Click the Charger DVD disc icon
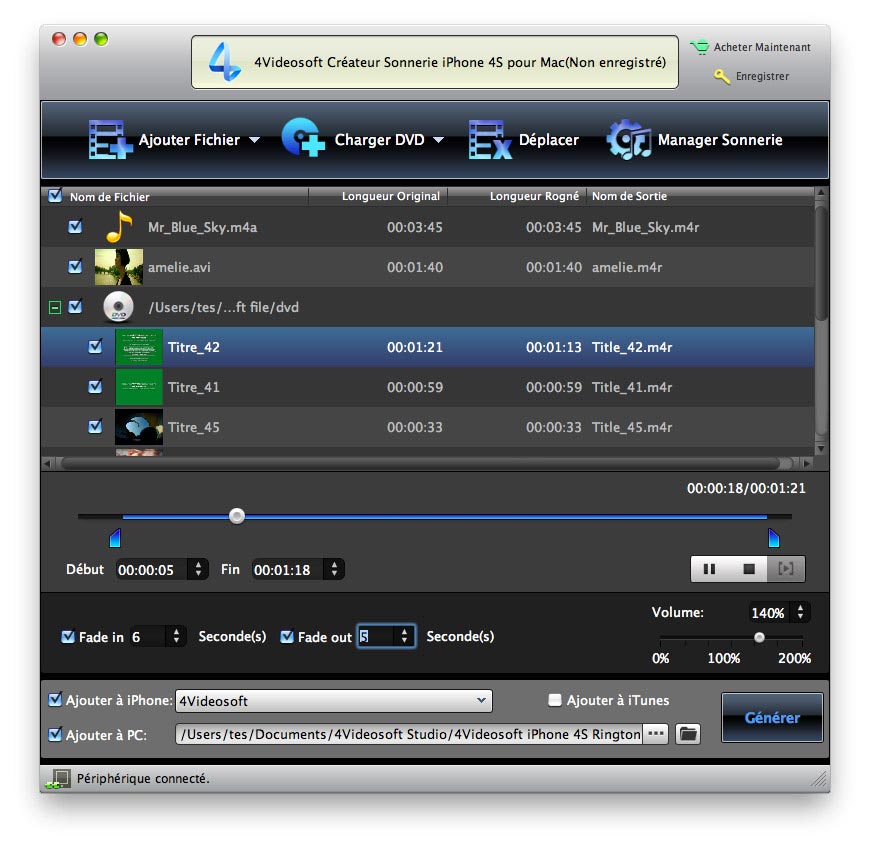The width and height of the screenshot is (870, 848). coord(303,140)
